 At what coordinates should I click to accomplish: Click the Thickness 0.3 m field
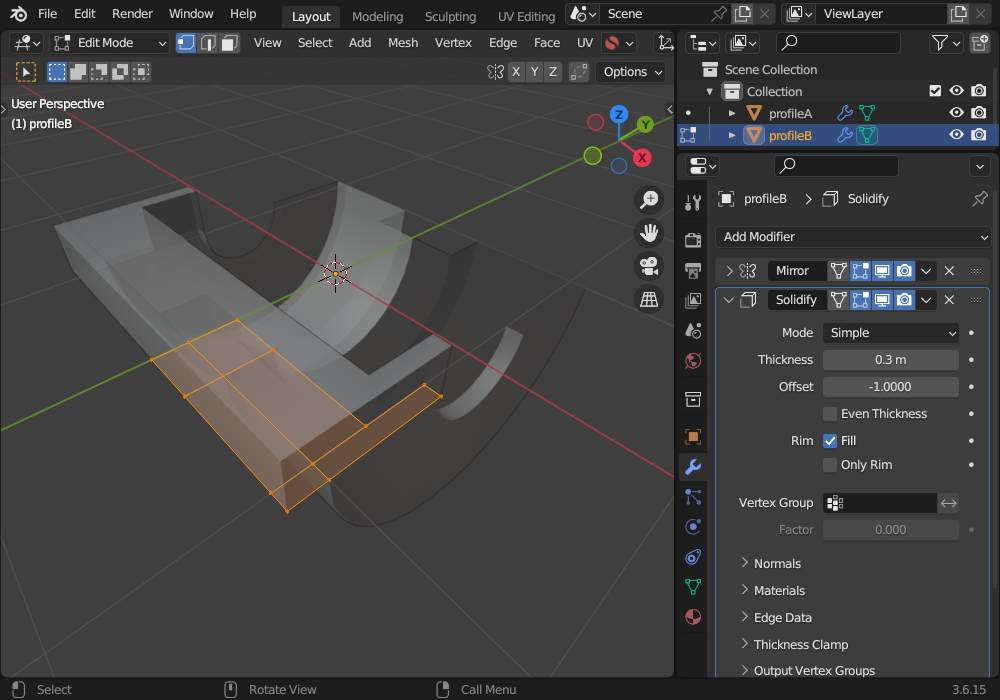point(890,360)
